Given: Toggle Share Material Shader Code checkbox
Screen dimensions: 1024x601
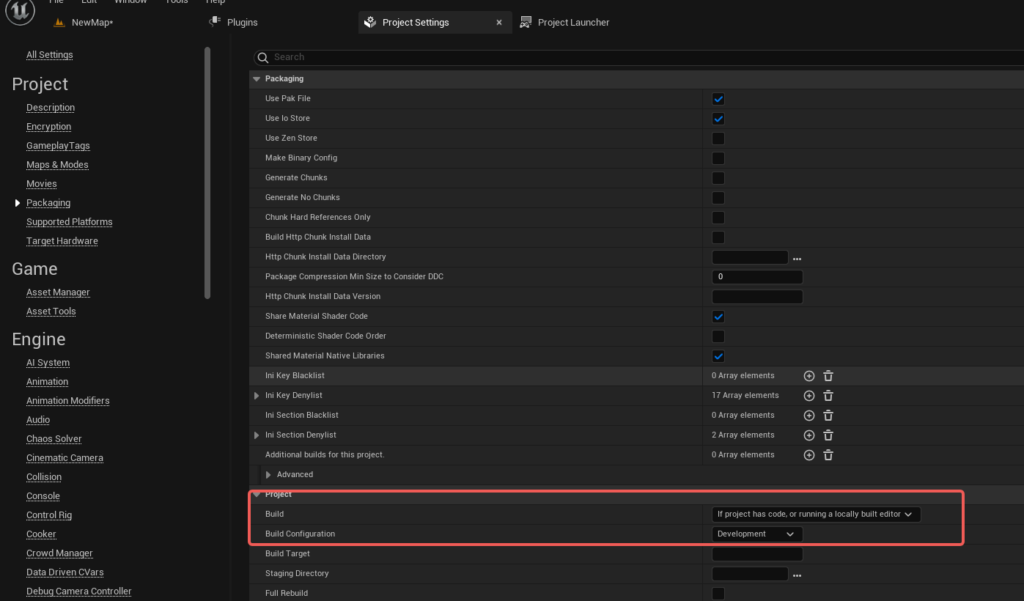Looking at the screenshot, I should click(x=718, y=316).
